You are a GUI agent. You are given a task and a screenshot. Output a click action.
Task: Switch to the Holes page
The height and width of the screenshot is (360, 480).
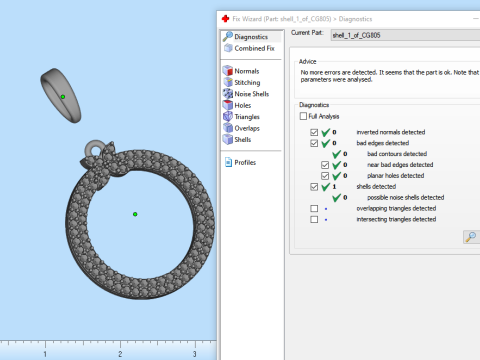click(243, 105)
